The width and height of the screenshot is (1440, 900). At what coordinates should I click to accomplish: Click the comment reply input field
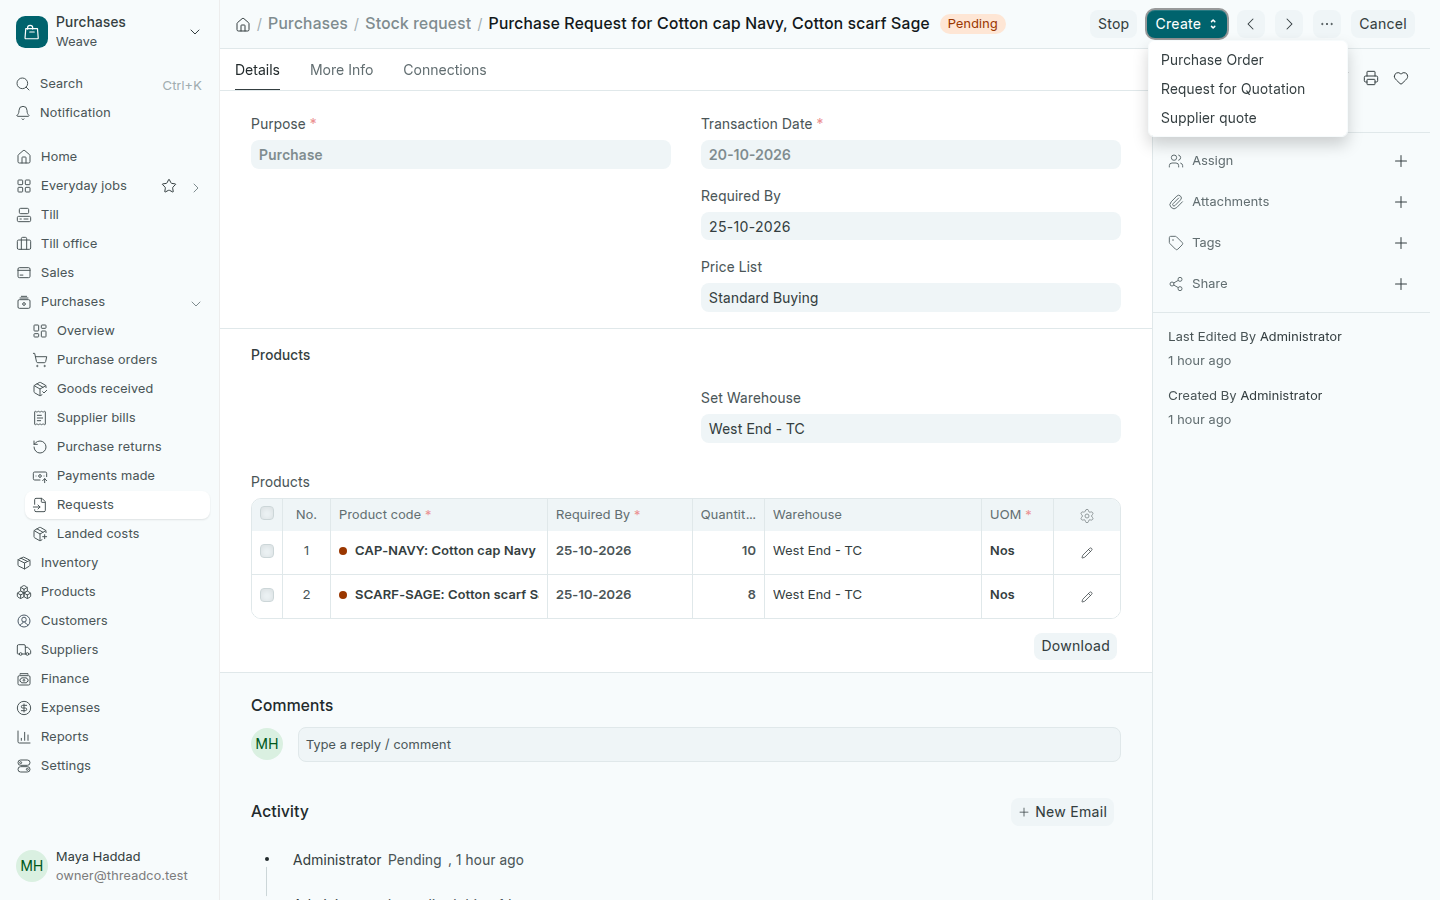point(709,745)
